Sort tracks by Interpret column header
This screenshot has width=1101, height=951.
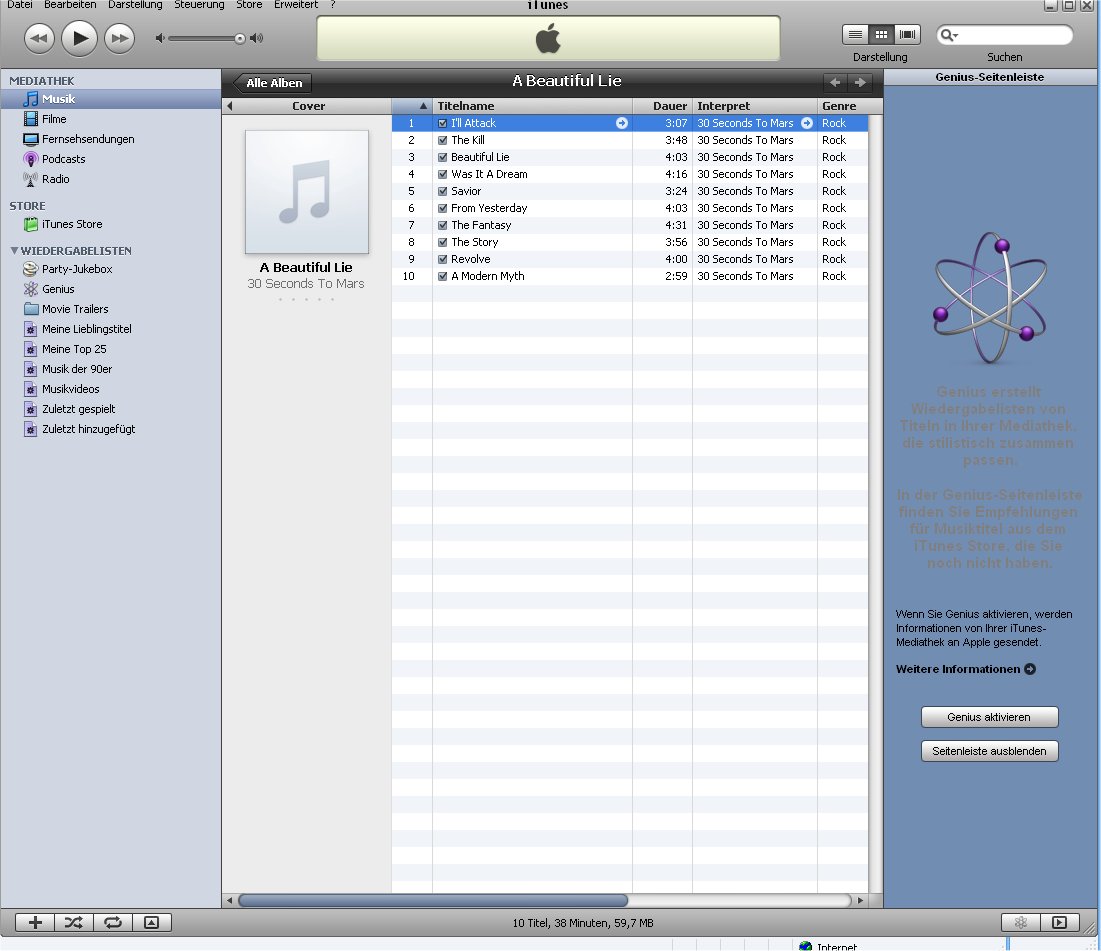755,106
